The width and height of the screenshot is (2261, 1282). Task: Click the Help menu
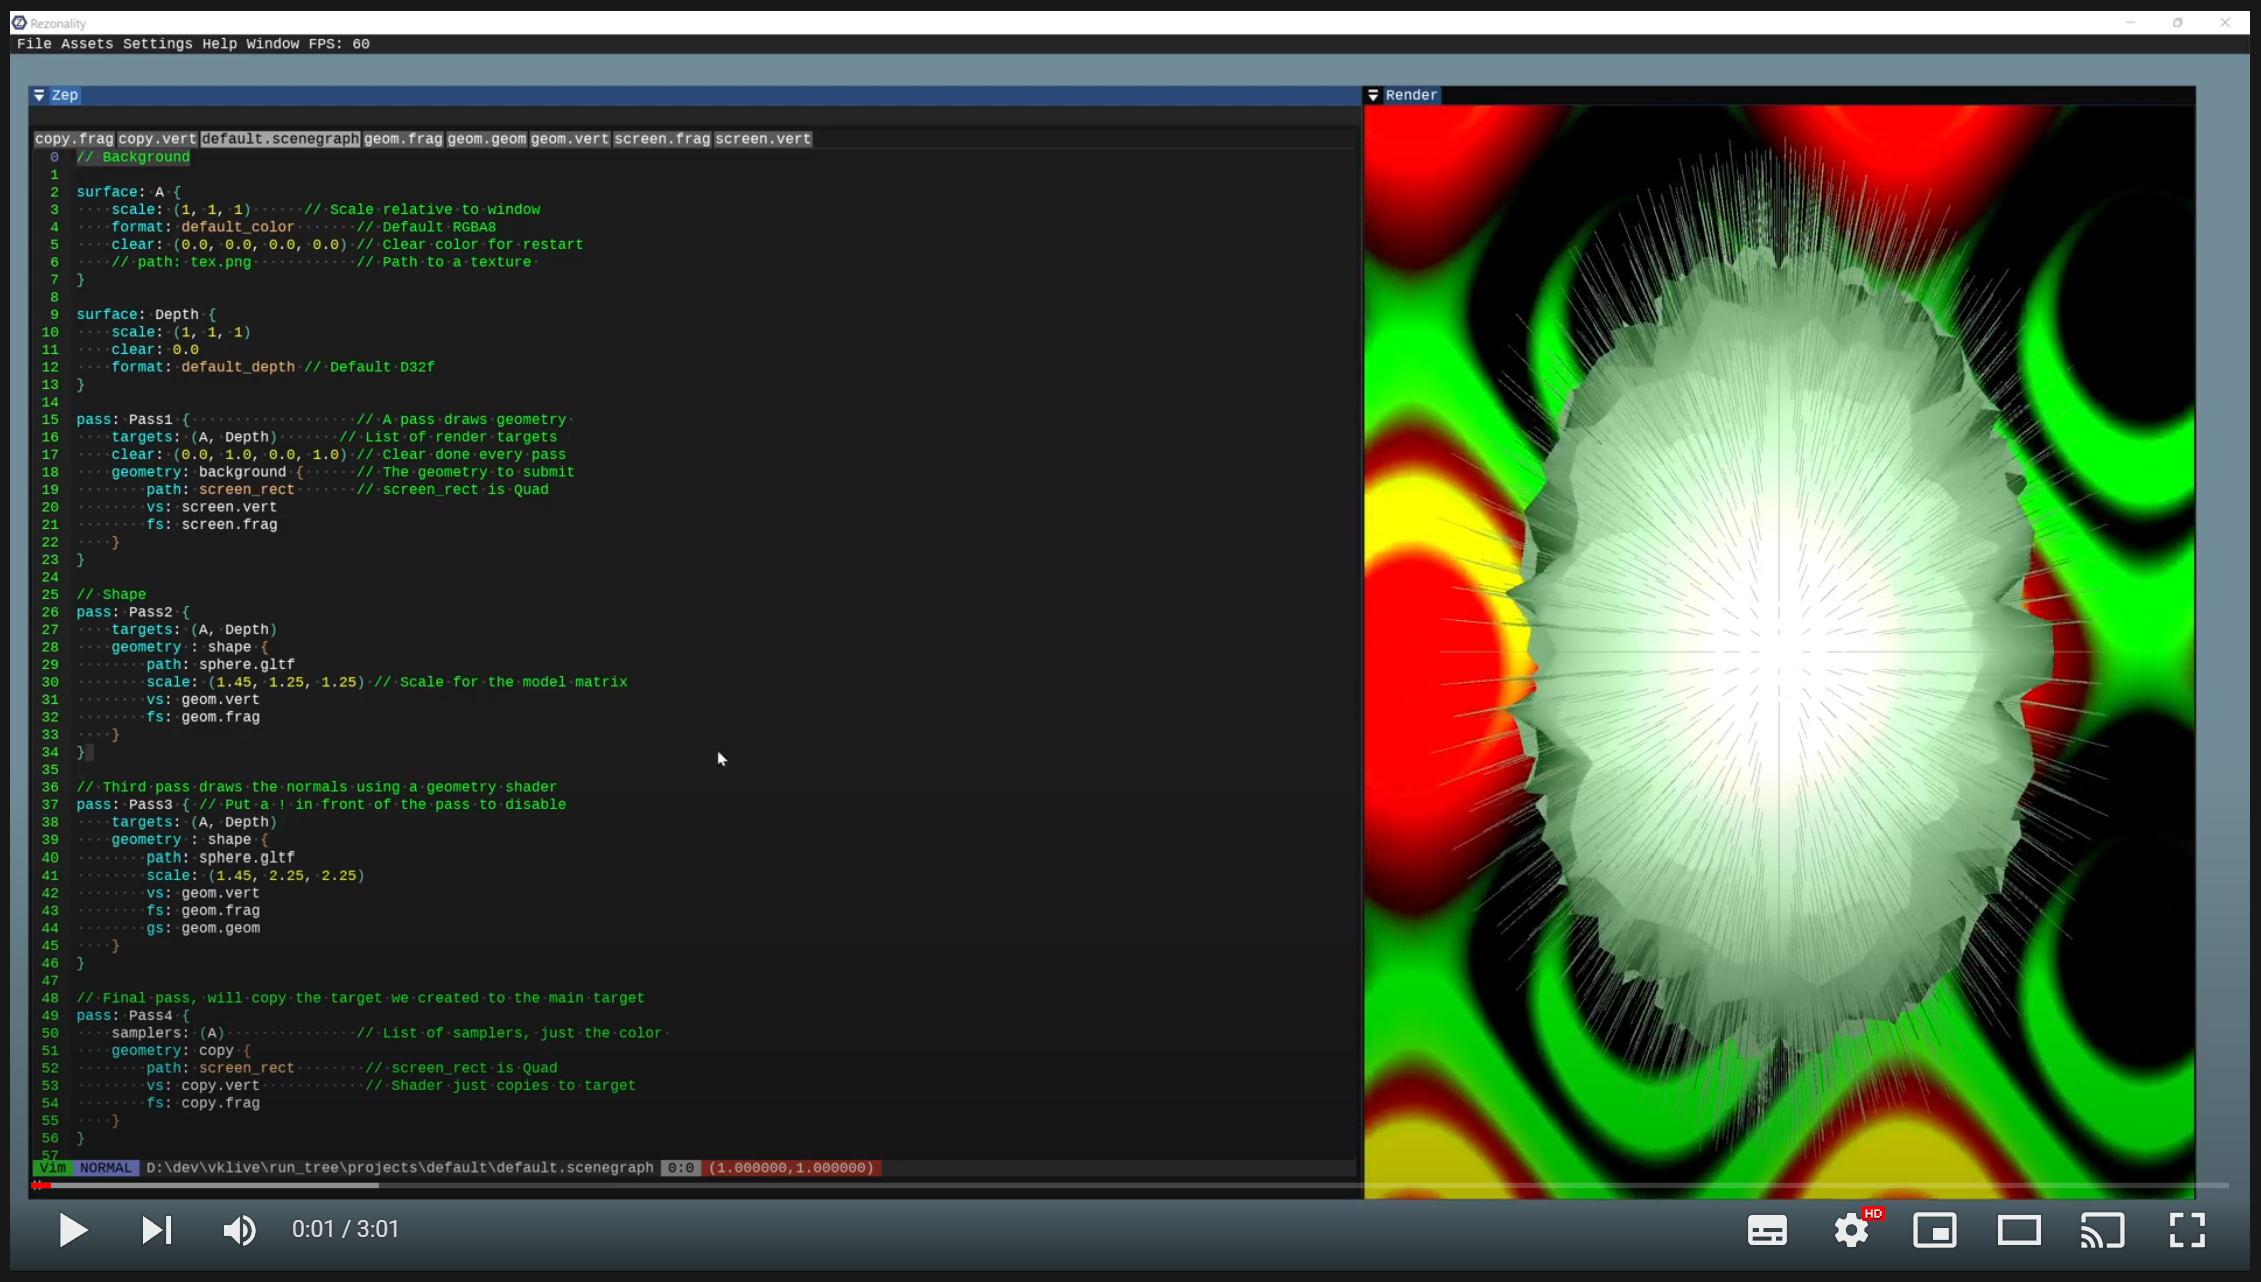coord(219,44)
